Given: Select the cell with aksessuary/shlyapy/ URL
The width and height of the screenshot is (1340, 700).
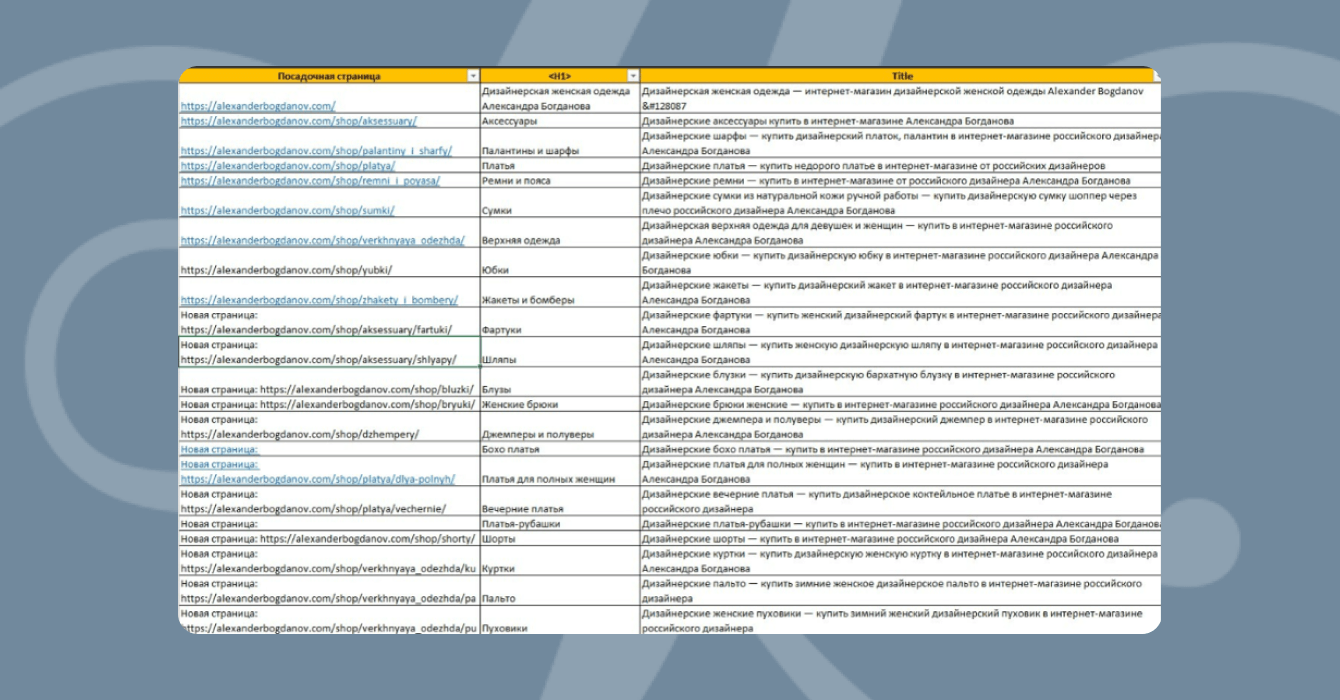Looking at the screenshot, I should 329,352.
